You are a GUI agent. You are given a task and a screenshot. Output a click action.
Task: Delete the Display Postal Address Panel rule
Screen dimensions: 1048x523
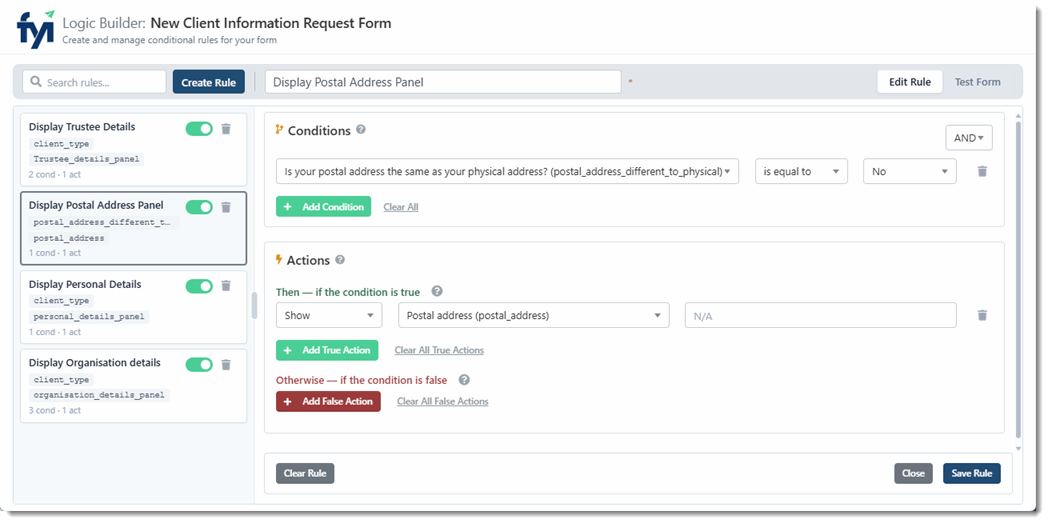[x=226, y=207]
